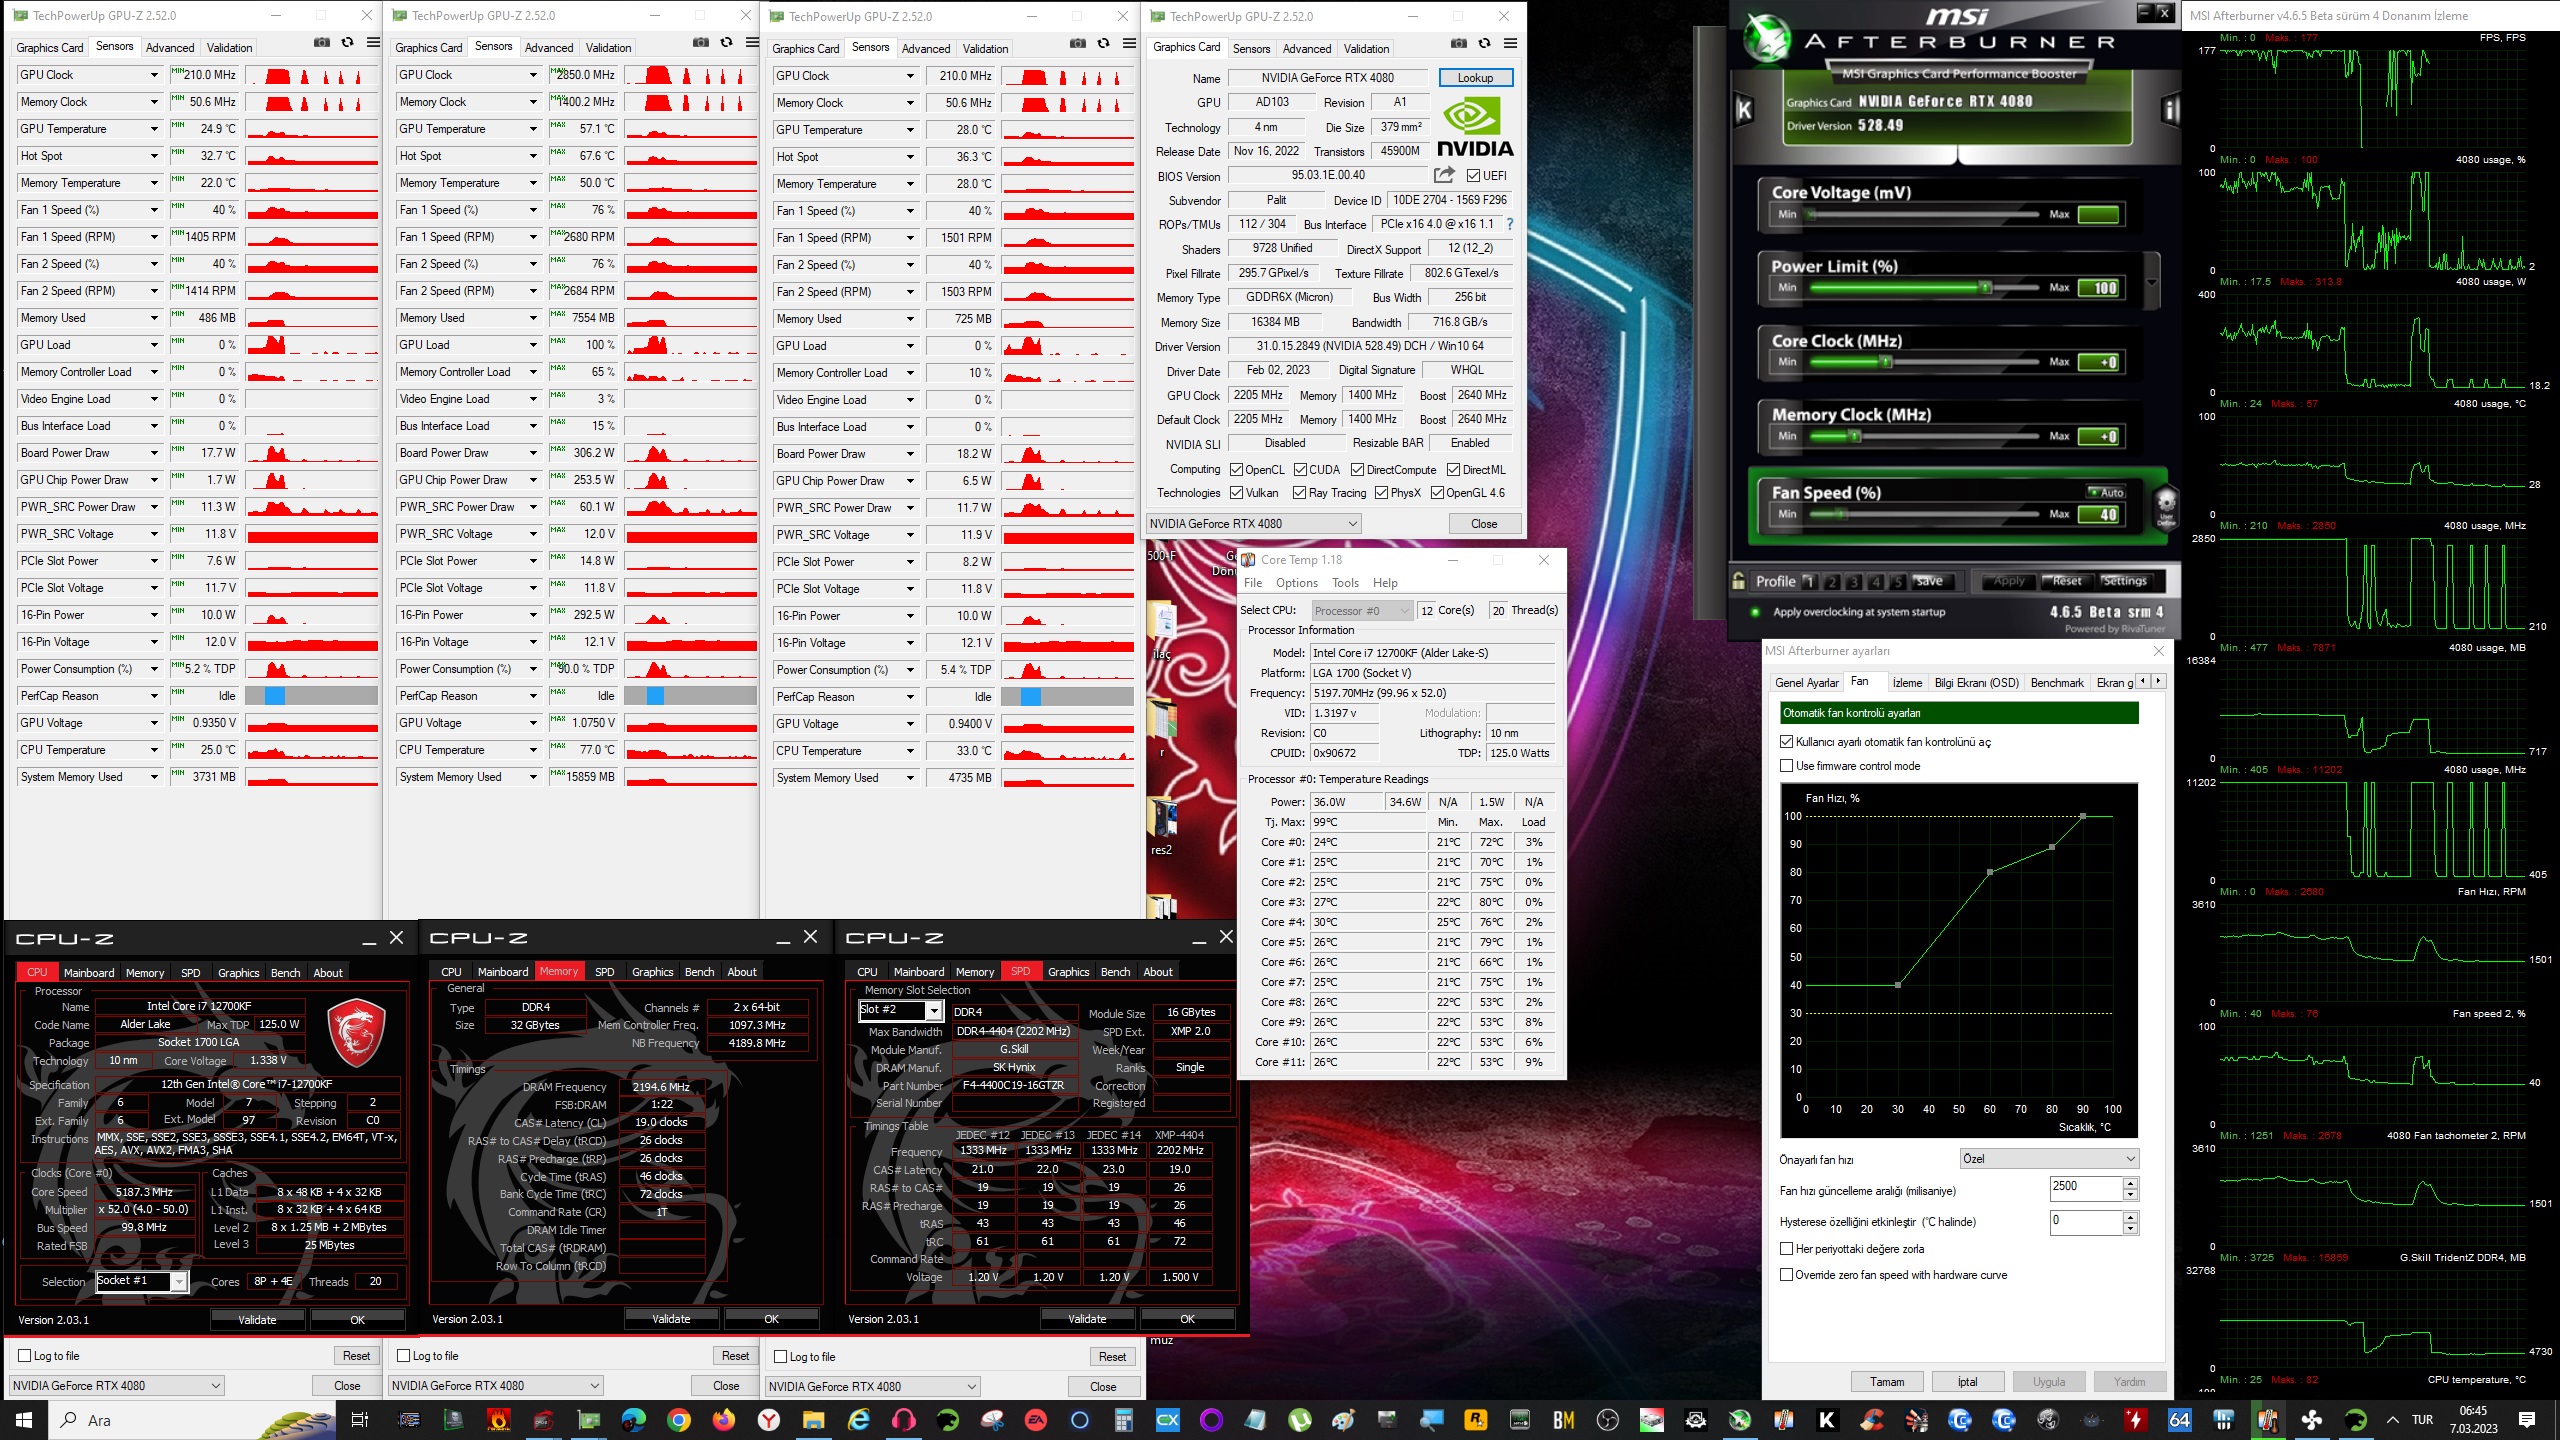Toggle Ray Tracing checkbox in GPU-Z

(x=1299, y=493)
